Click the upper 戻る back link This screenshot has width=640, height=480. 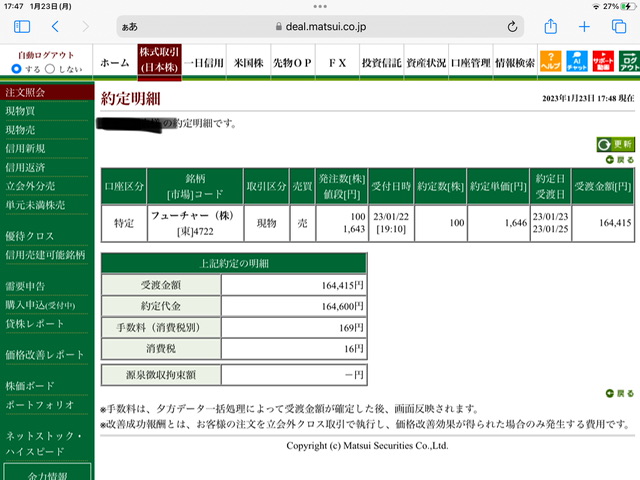point(620,160)
